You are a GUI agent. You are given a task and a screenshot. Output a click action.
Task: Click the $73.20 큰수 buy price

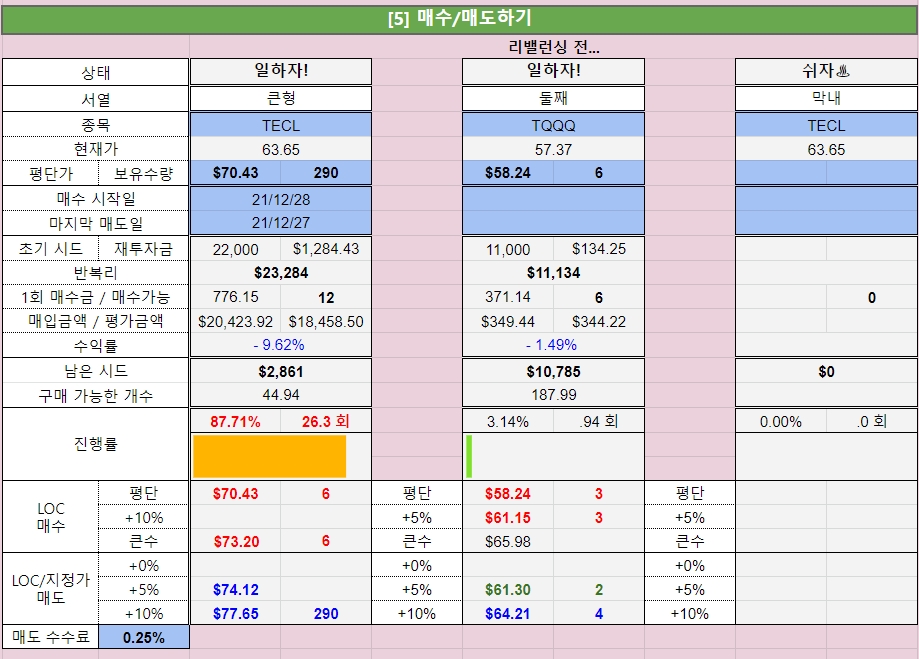pyautogui.click(x=236, y=541)
